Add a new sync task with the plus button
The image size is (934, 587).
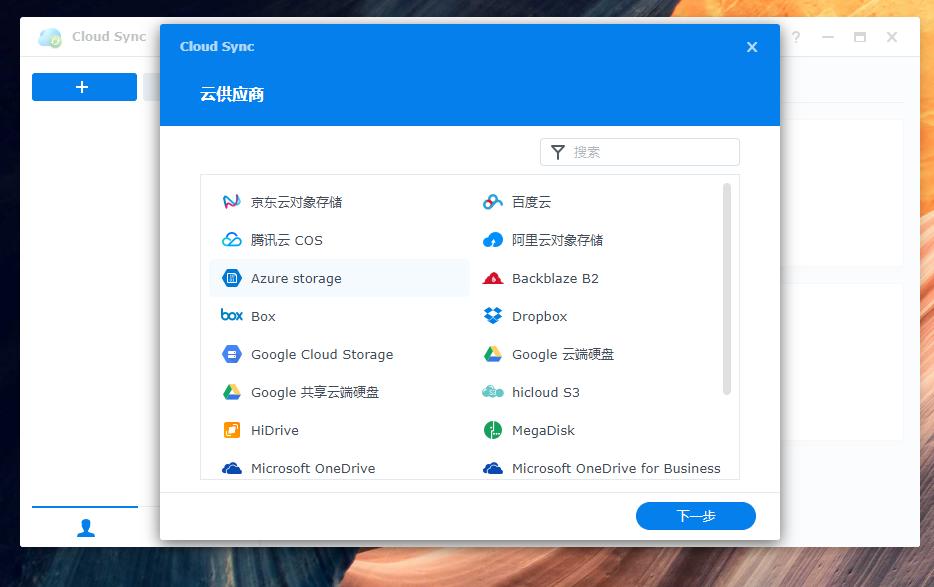84,87
